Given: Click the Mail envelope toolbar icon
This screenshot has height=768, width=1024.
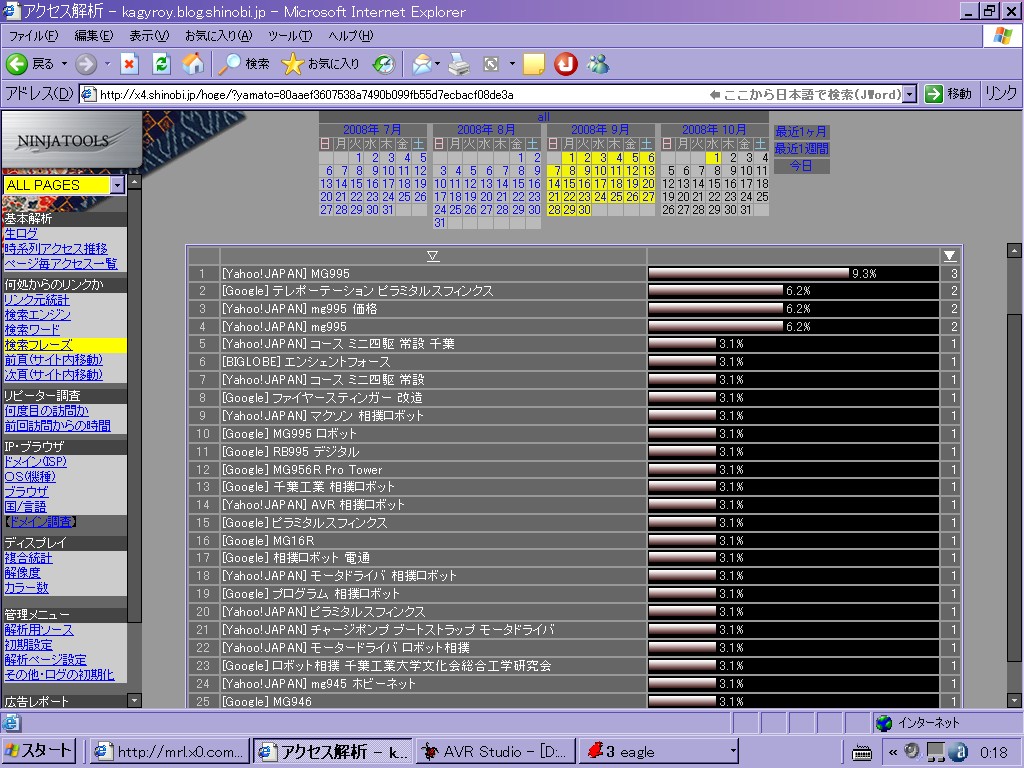Looking at the screenshot, I should [x=422, y=63].
